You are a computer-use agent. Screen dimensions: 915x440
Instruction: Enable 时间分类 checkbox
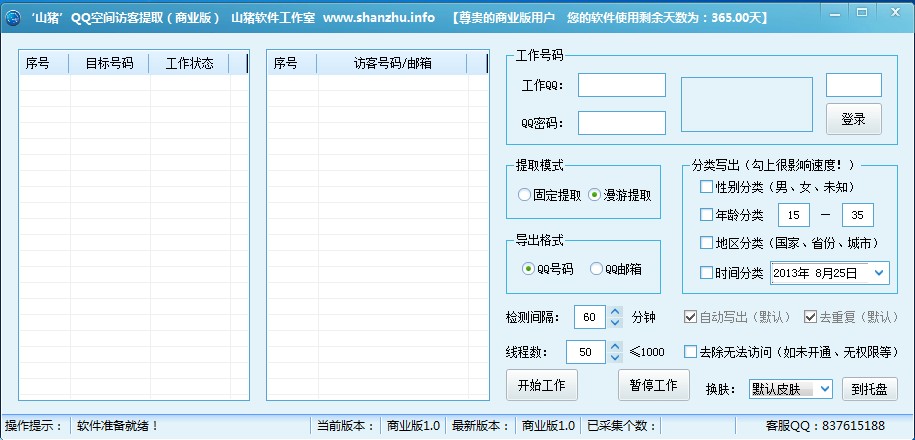pos(706,273)
